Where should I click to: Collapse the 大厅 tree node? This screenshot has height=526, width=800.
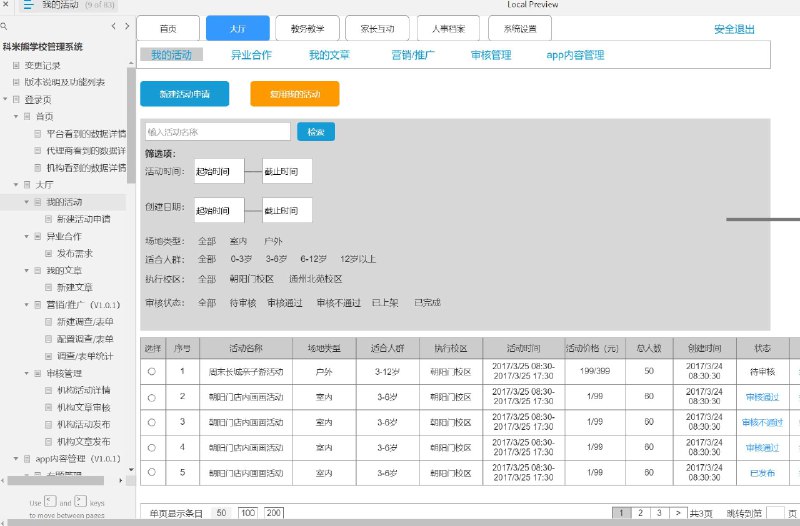point(16,185)
